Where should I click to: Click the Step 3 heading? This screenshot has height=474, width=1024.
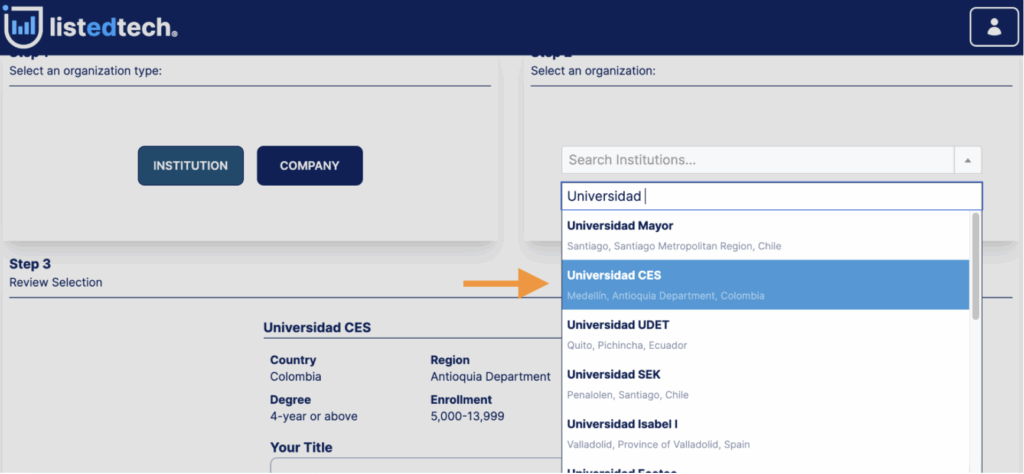(30, 264)
